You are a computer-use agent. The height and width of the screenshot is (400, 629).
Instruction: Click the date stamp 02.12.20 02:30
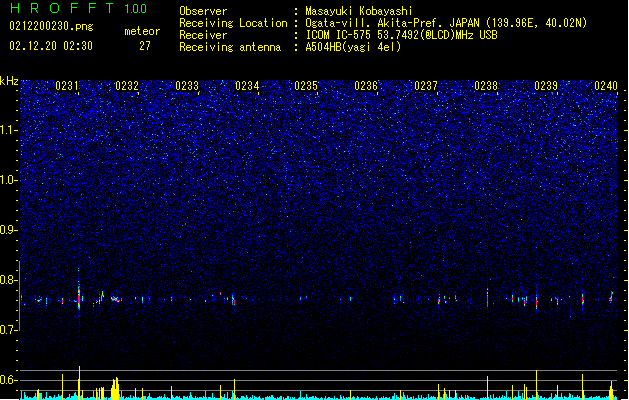(x=51, y=46)
